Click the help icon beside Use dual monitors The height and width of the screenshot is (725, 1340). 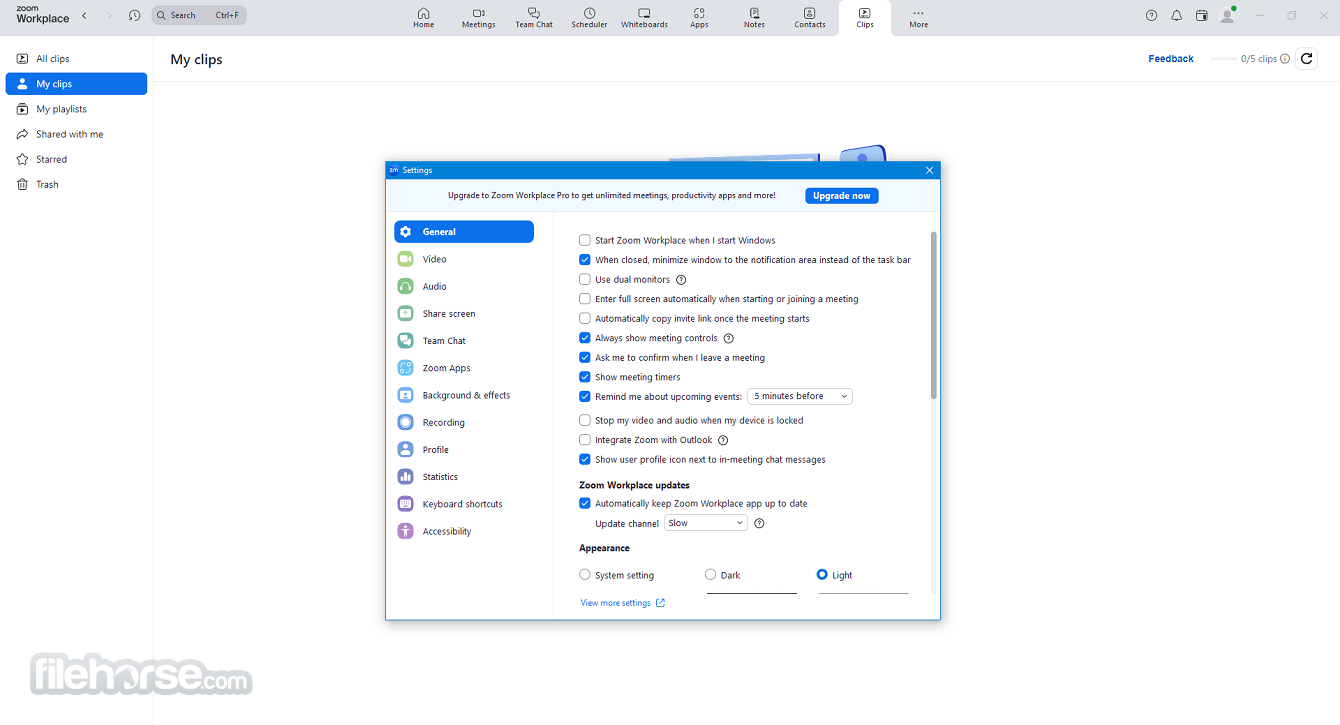681,280
